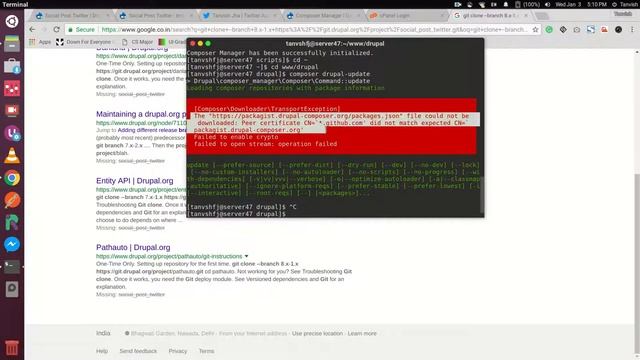Expand the Pathauto result URL dropdown arrow
The image size is (640, 360).
click(247, 256)
